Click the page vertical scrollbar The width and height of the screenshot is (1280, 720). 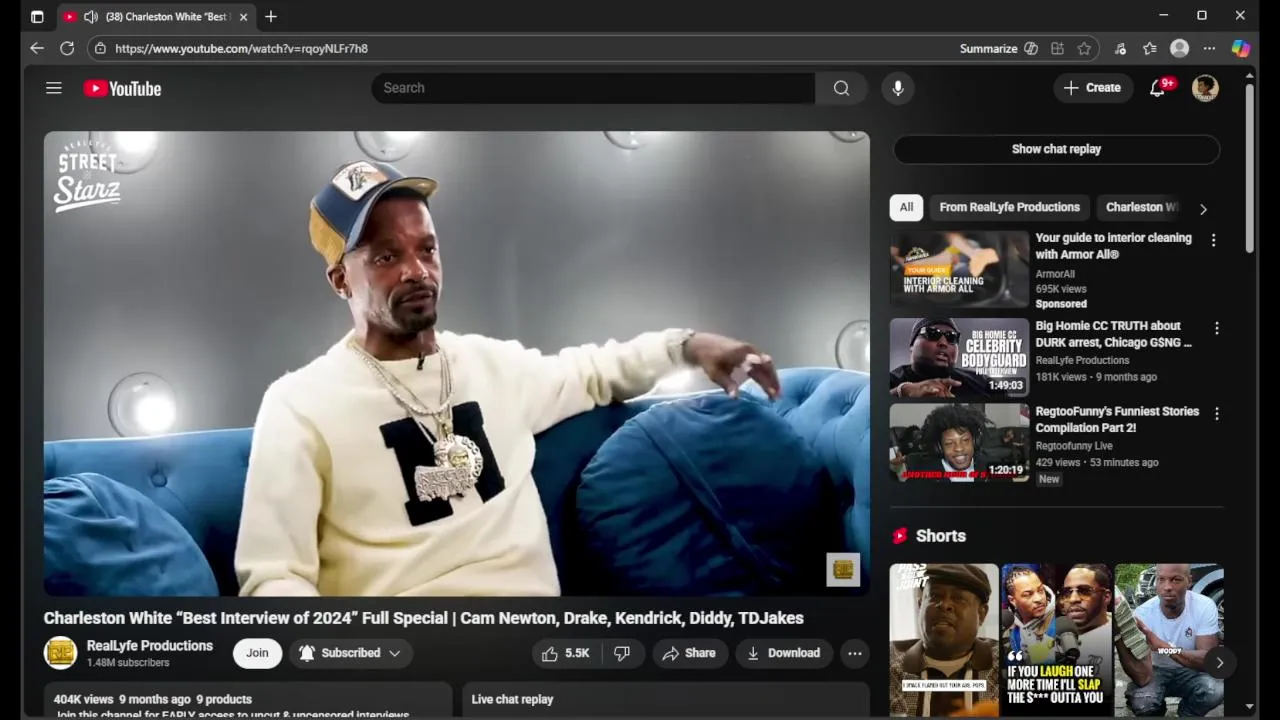(1249, 168)
